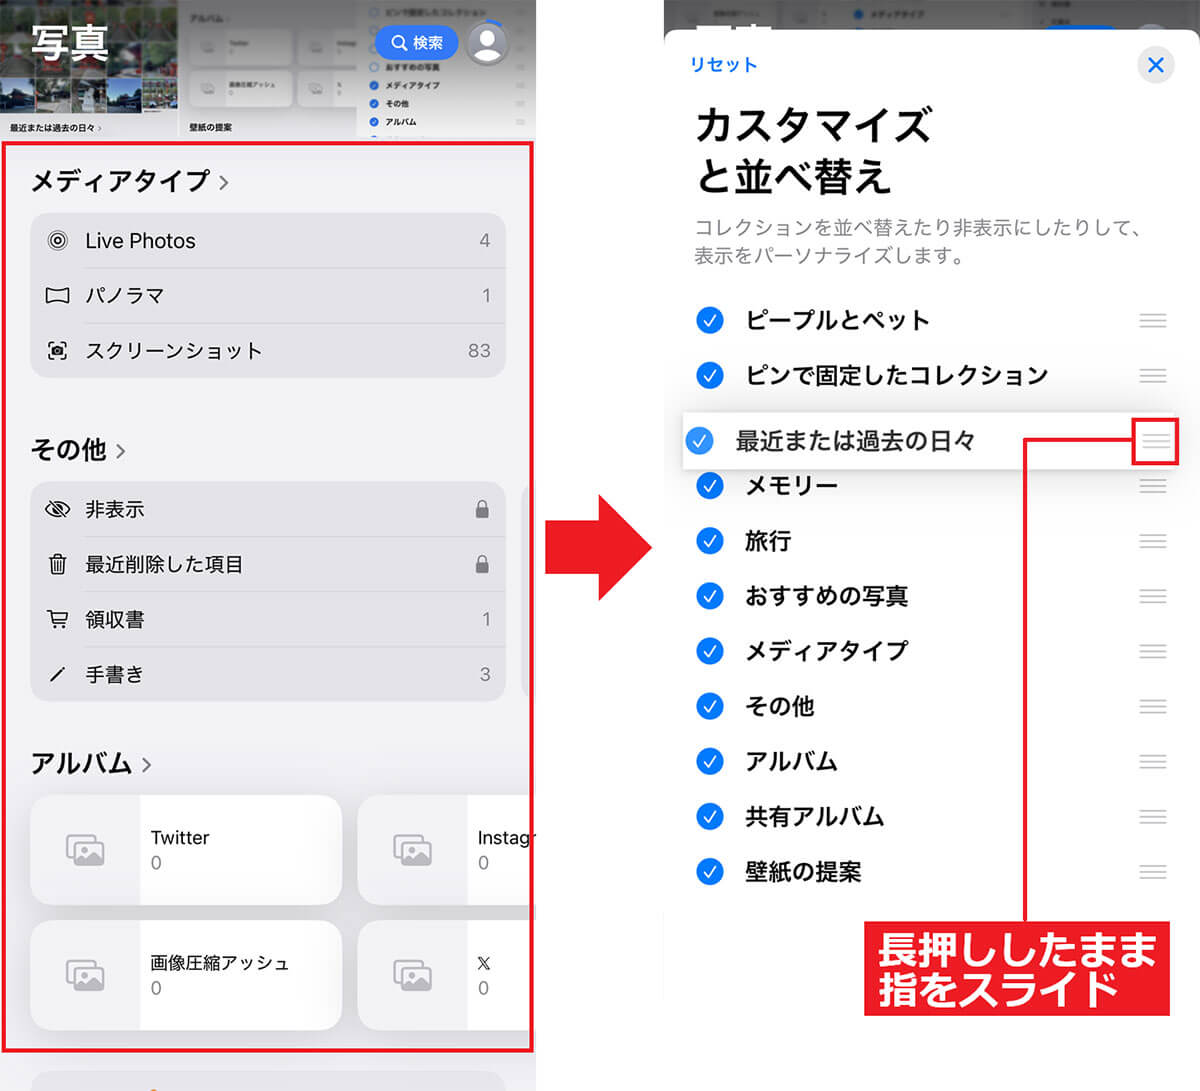1200x1091 pixels.
Task: Grab the reorder handle for メディアタイプ in customize list
Action: pos(1153,651)
